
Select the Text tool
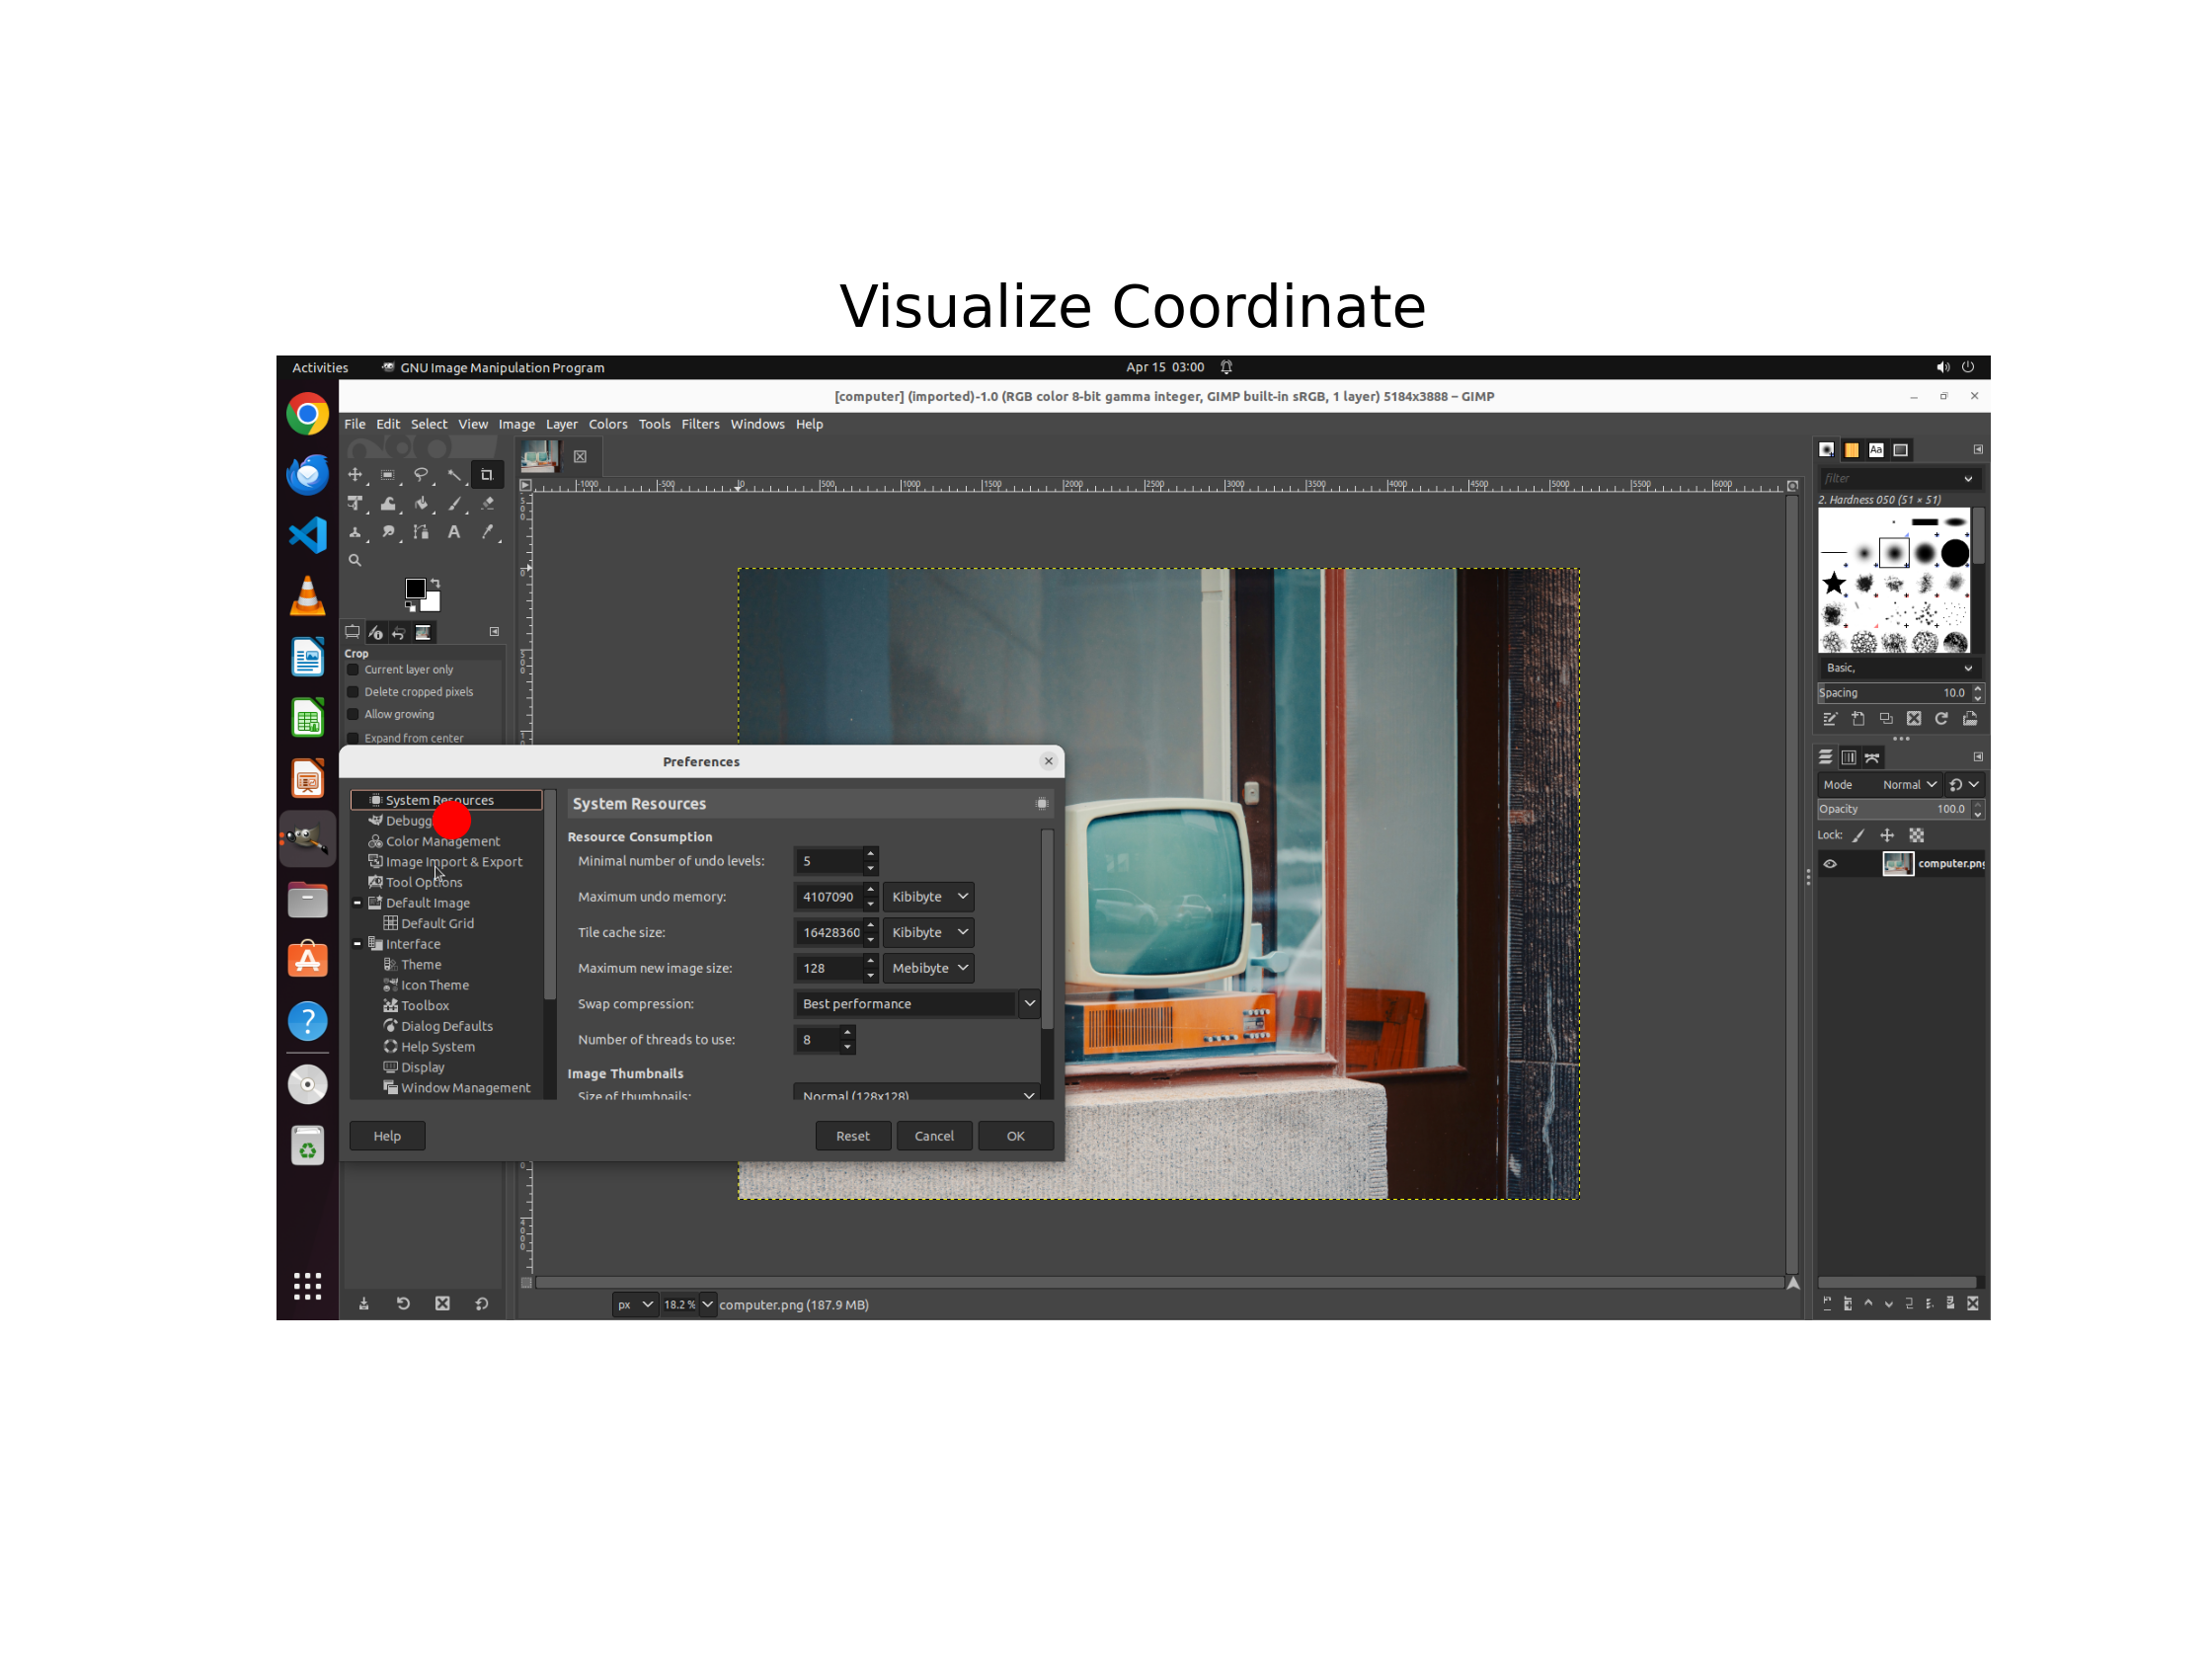[454, 533]
